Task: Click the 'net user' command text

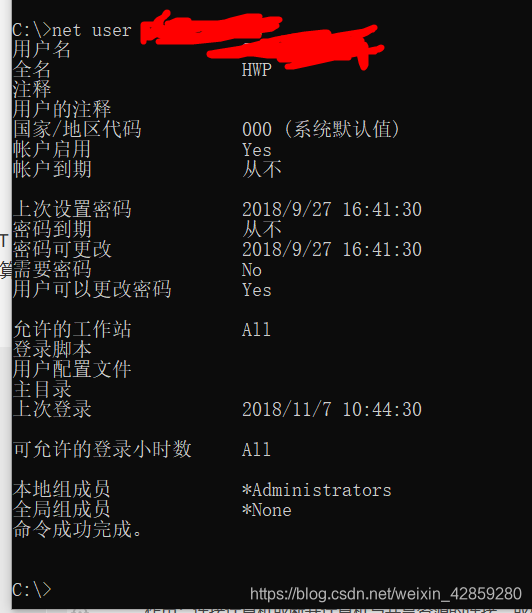Action: click(92, 30)
